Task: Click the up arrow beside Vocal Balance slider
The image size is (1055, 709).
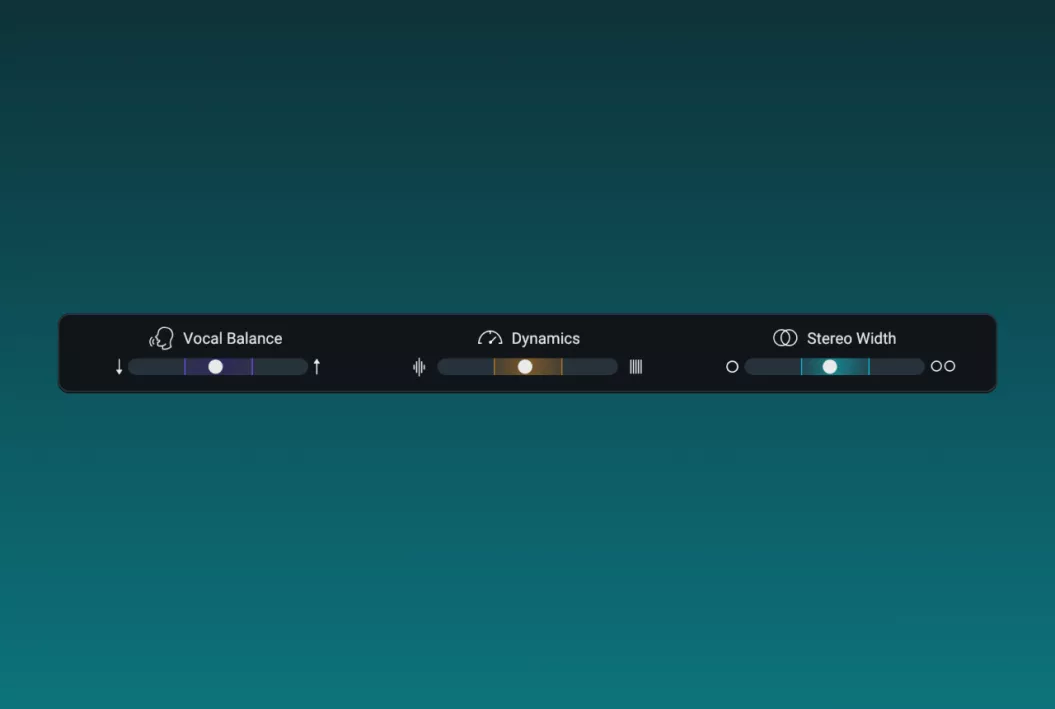Action: (x=317, y=367)
